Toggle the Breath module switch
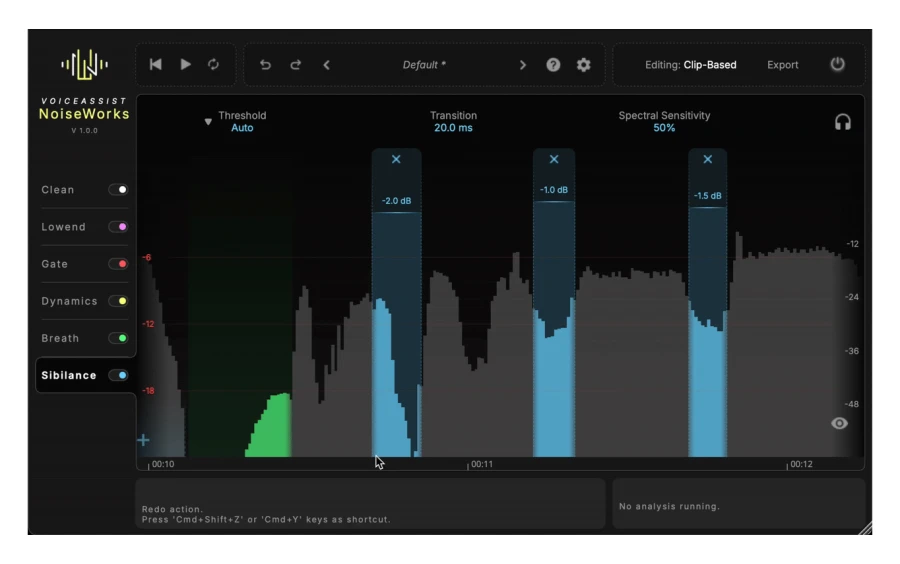 pyautogui.click(x=118, y=339)
